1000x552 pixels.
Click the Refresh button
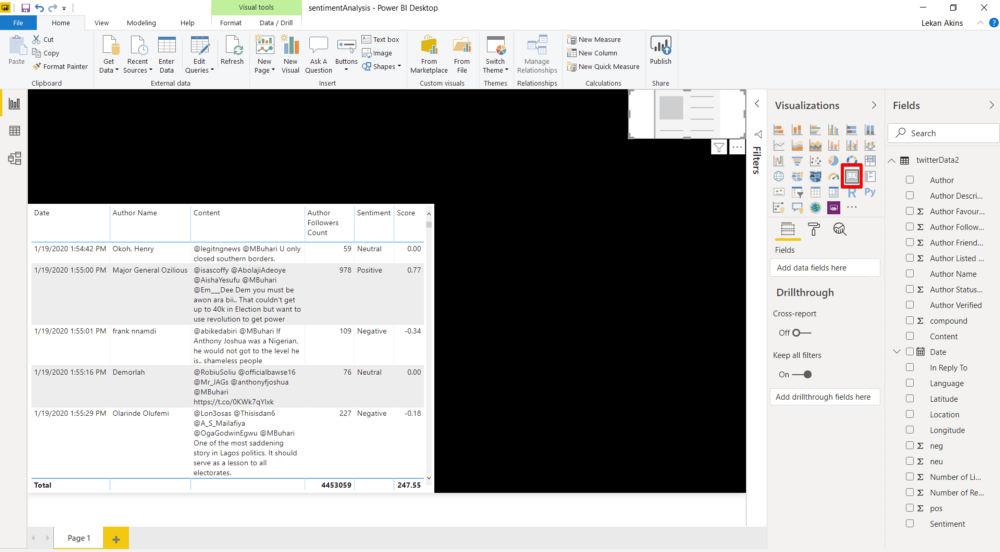point(232,51)
